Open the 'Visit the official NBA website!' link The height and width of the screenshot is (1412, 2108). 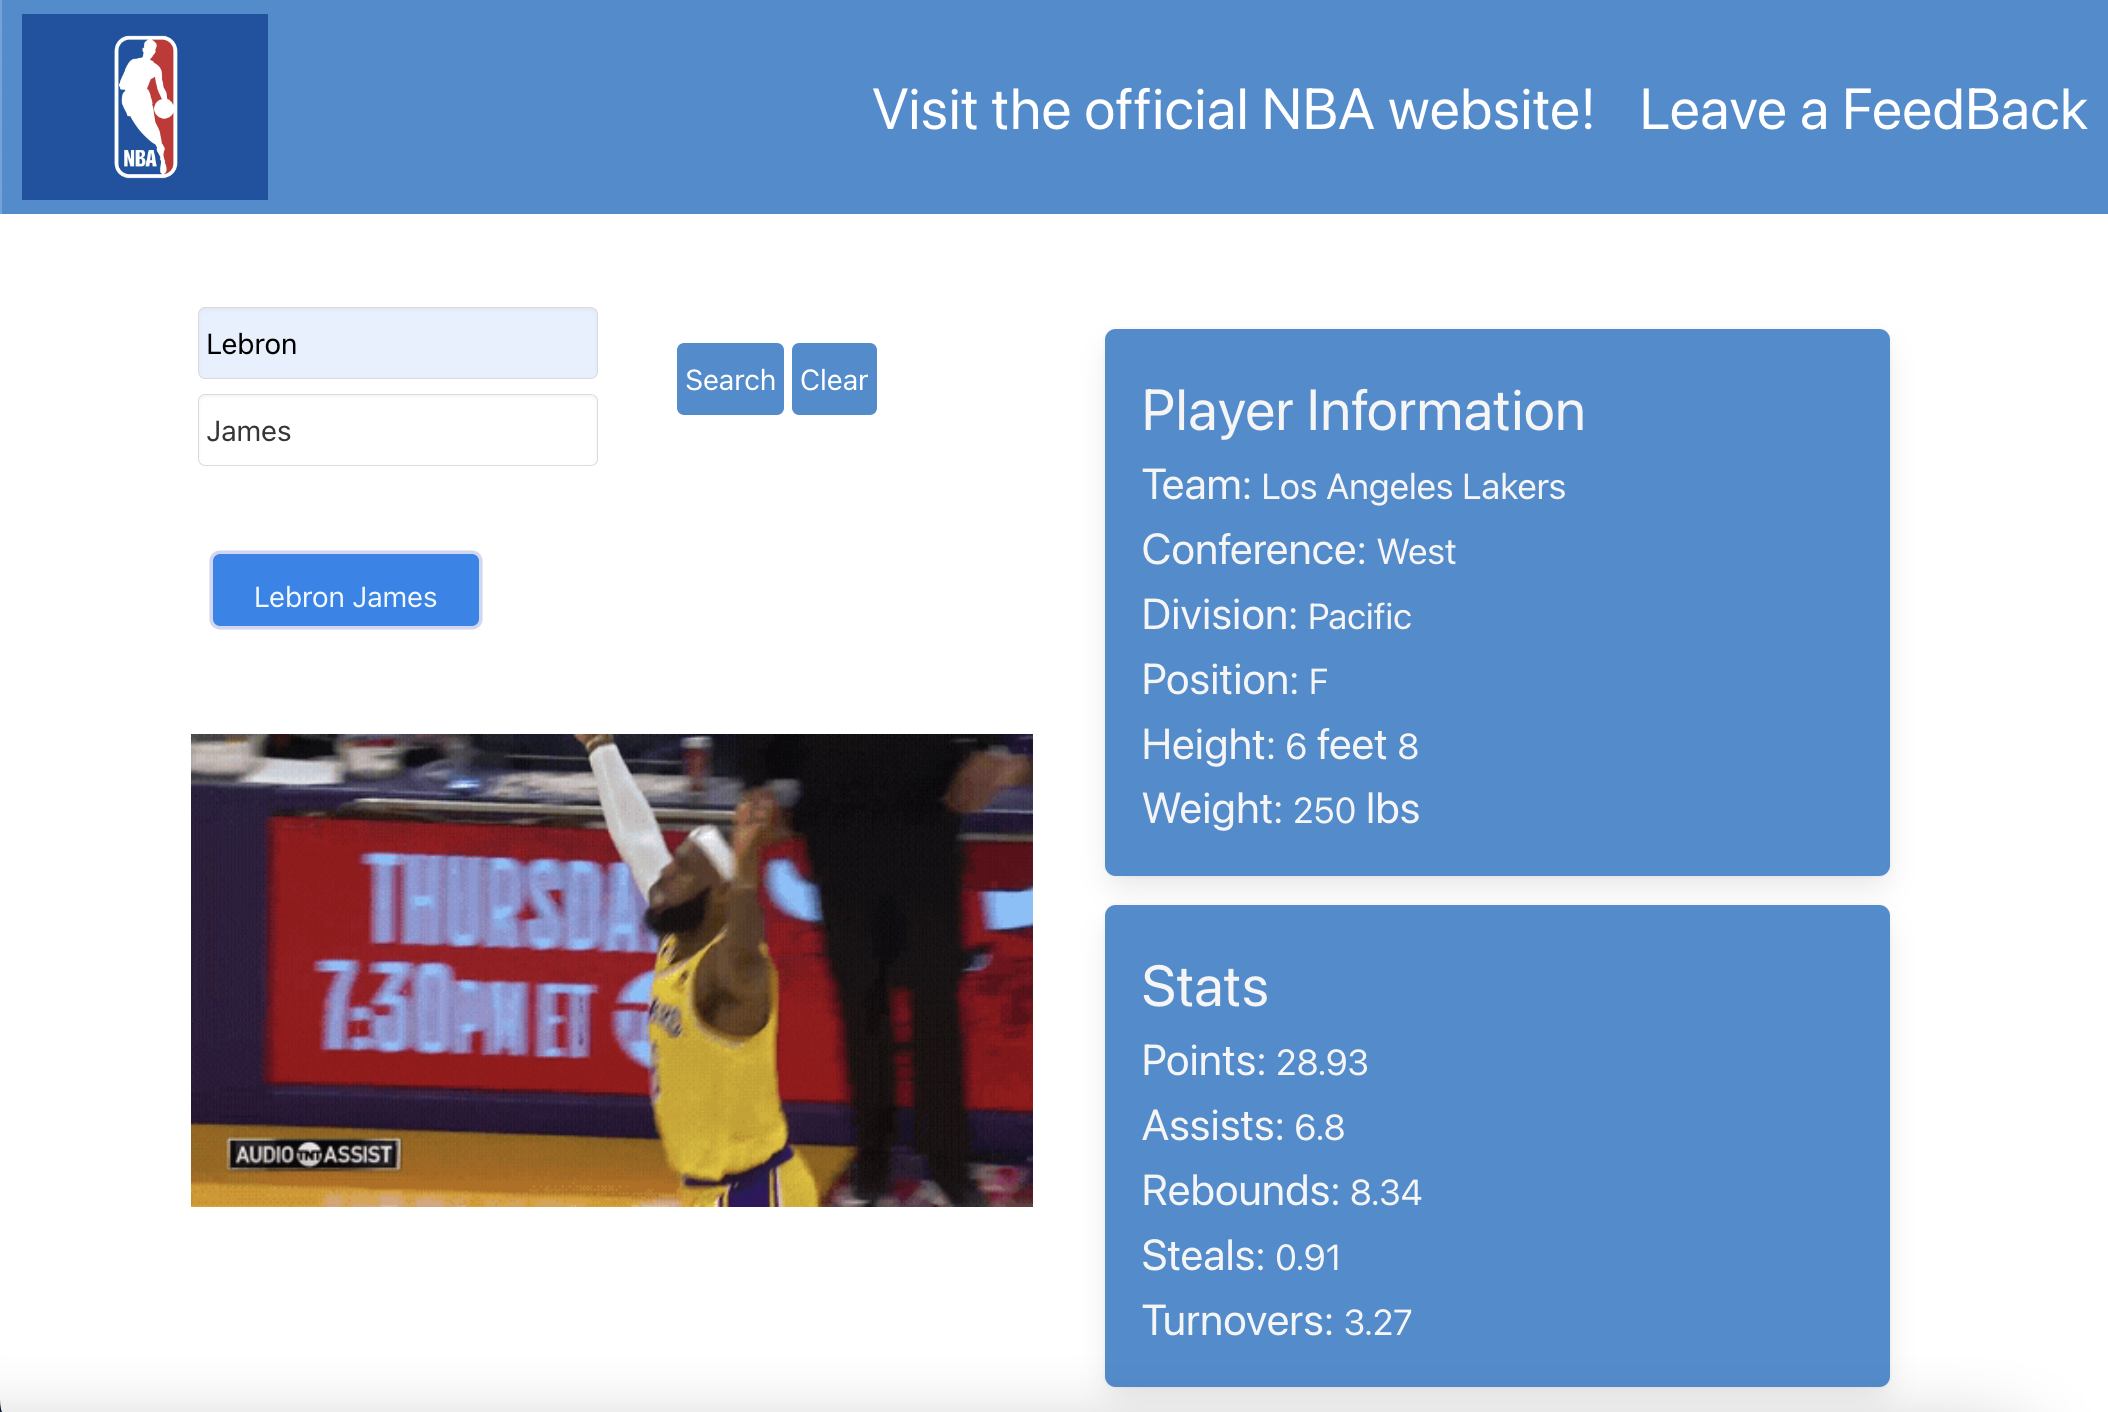(x=1233, y=110)
